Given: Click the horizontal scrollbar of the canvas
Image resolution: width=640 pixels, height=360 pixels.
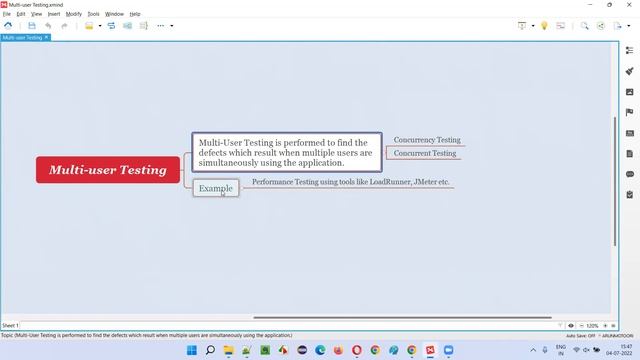Looking at the screenshot, I should pos(402,317).
